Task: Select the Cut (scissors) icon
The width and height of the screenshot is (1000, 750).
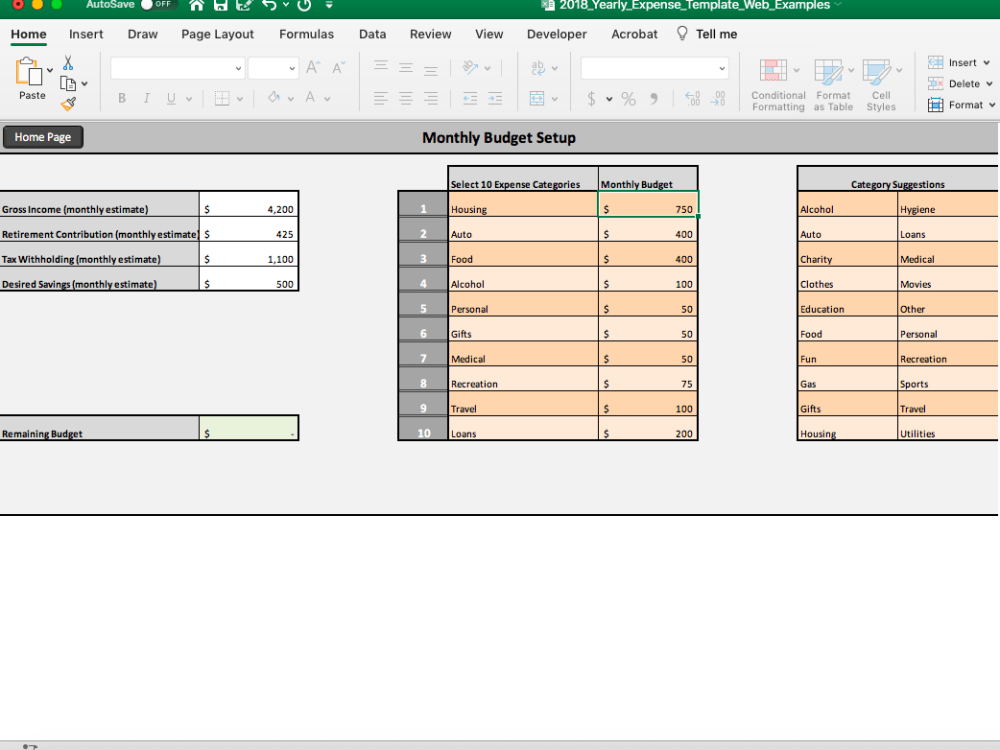Action: coord(68,62)
